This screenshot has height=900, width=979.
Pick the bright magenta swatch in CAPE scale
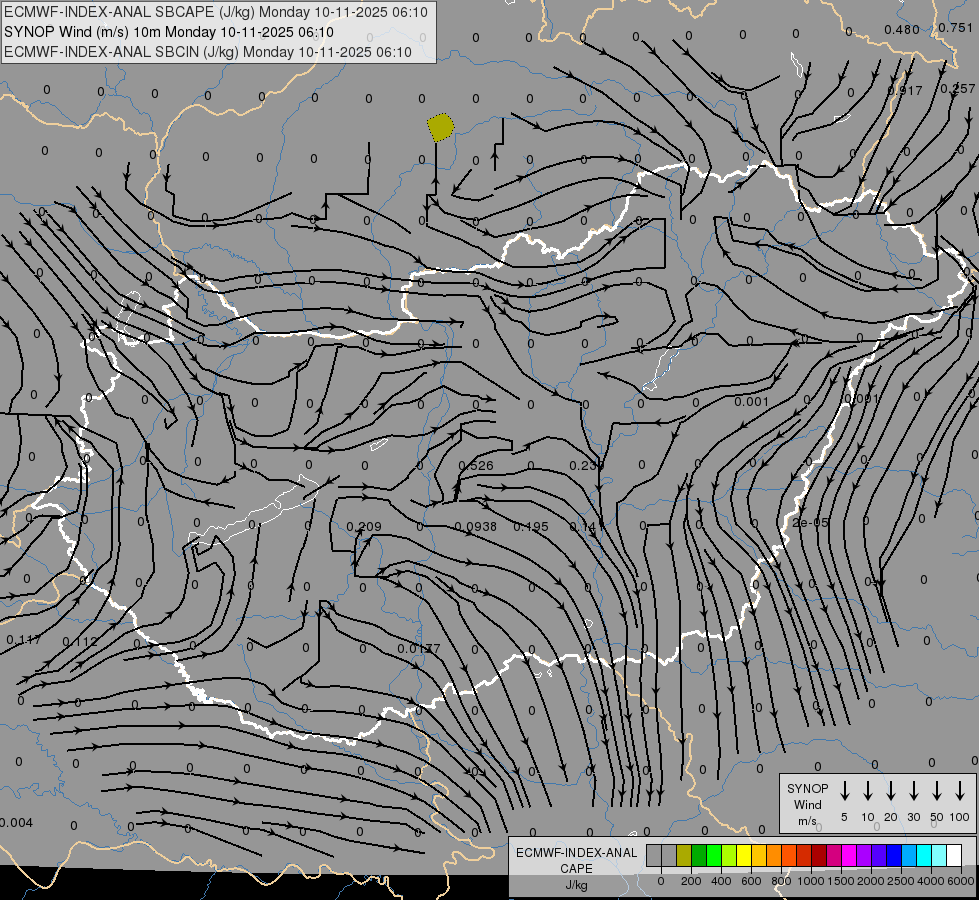click(x=849, y=856)
